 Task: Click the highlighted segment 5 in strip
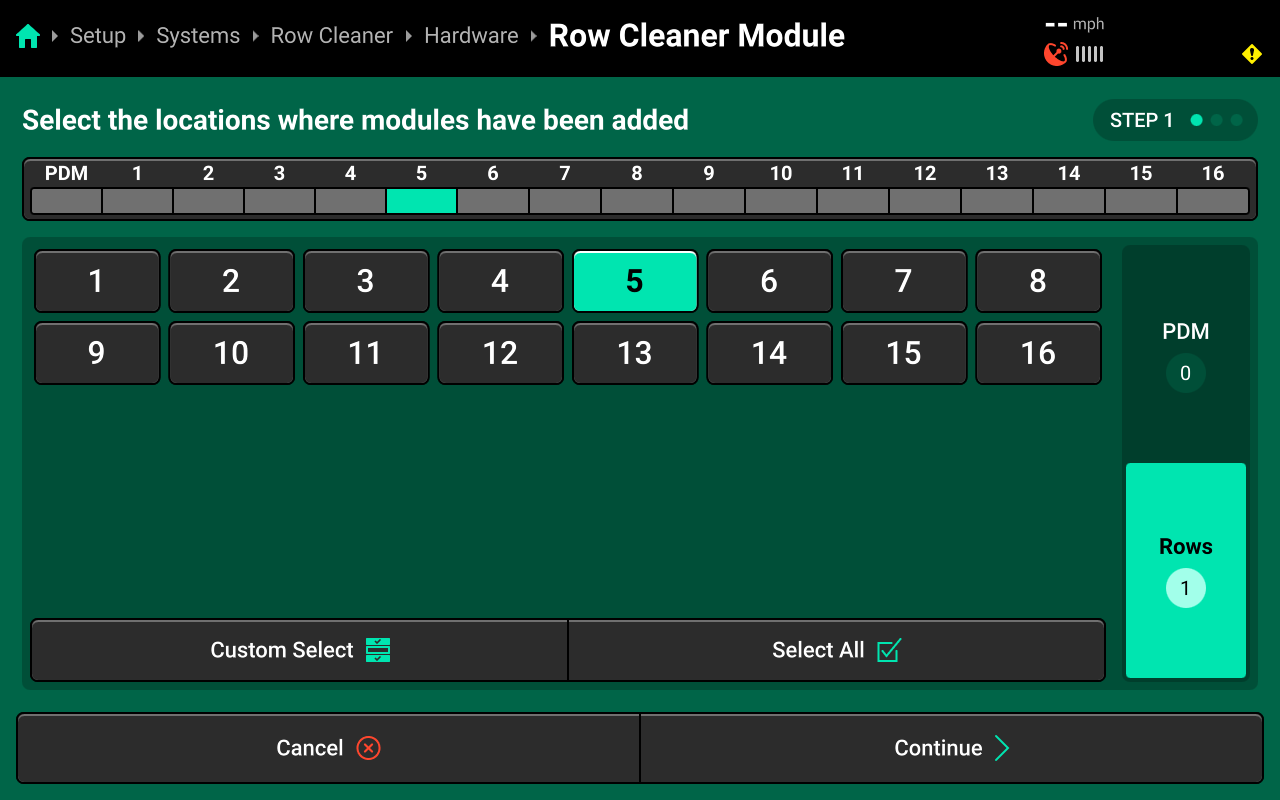421,201
